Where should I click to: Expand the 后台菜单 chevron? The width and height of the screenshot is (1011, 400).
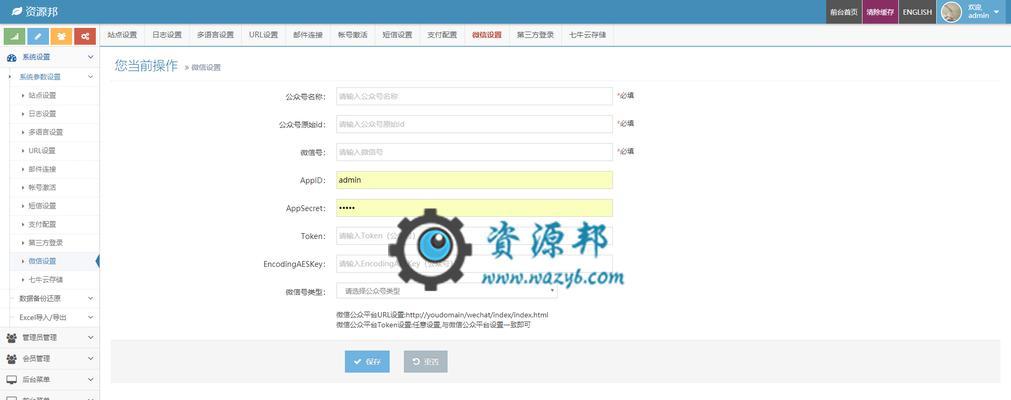point(90,380)
